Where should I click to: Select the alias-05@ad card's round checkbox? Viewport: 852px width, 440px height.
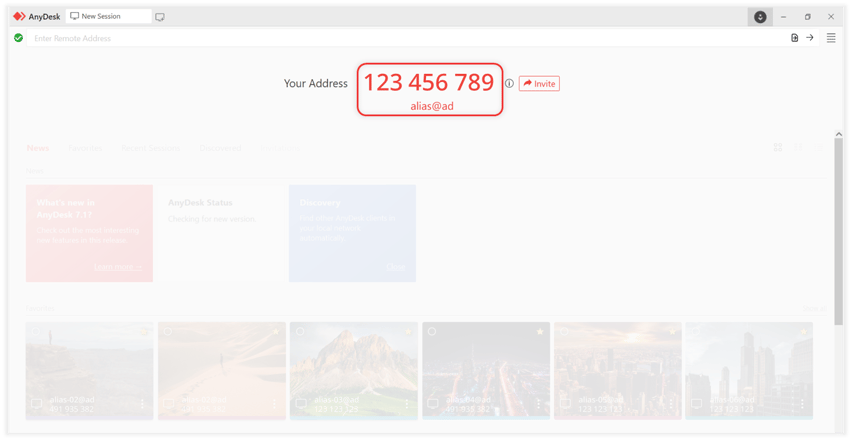pyautogui.click(x=564, y=331)
